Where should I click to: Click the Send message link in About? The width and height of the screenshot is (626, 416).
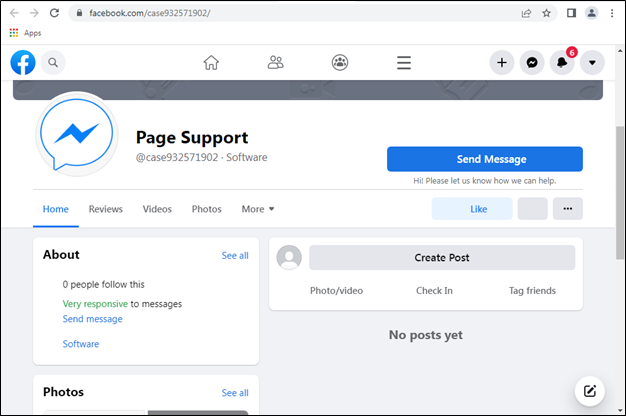pos(93,319)
